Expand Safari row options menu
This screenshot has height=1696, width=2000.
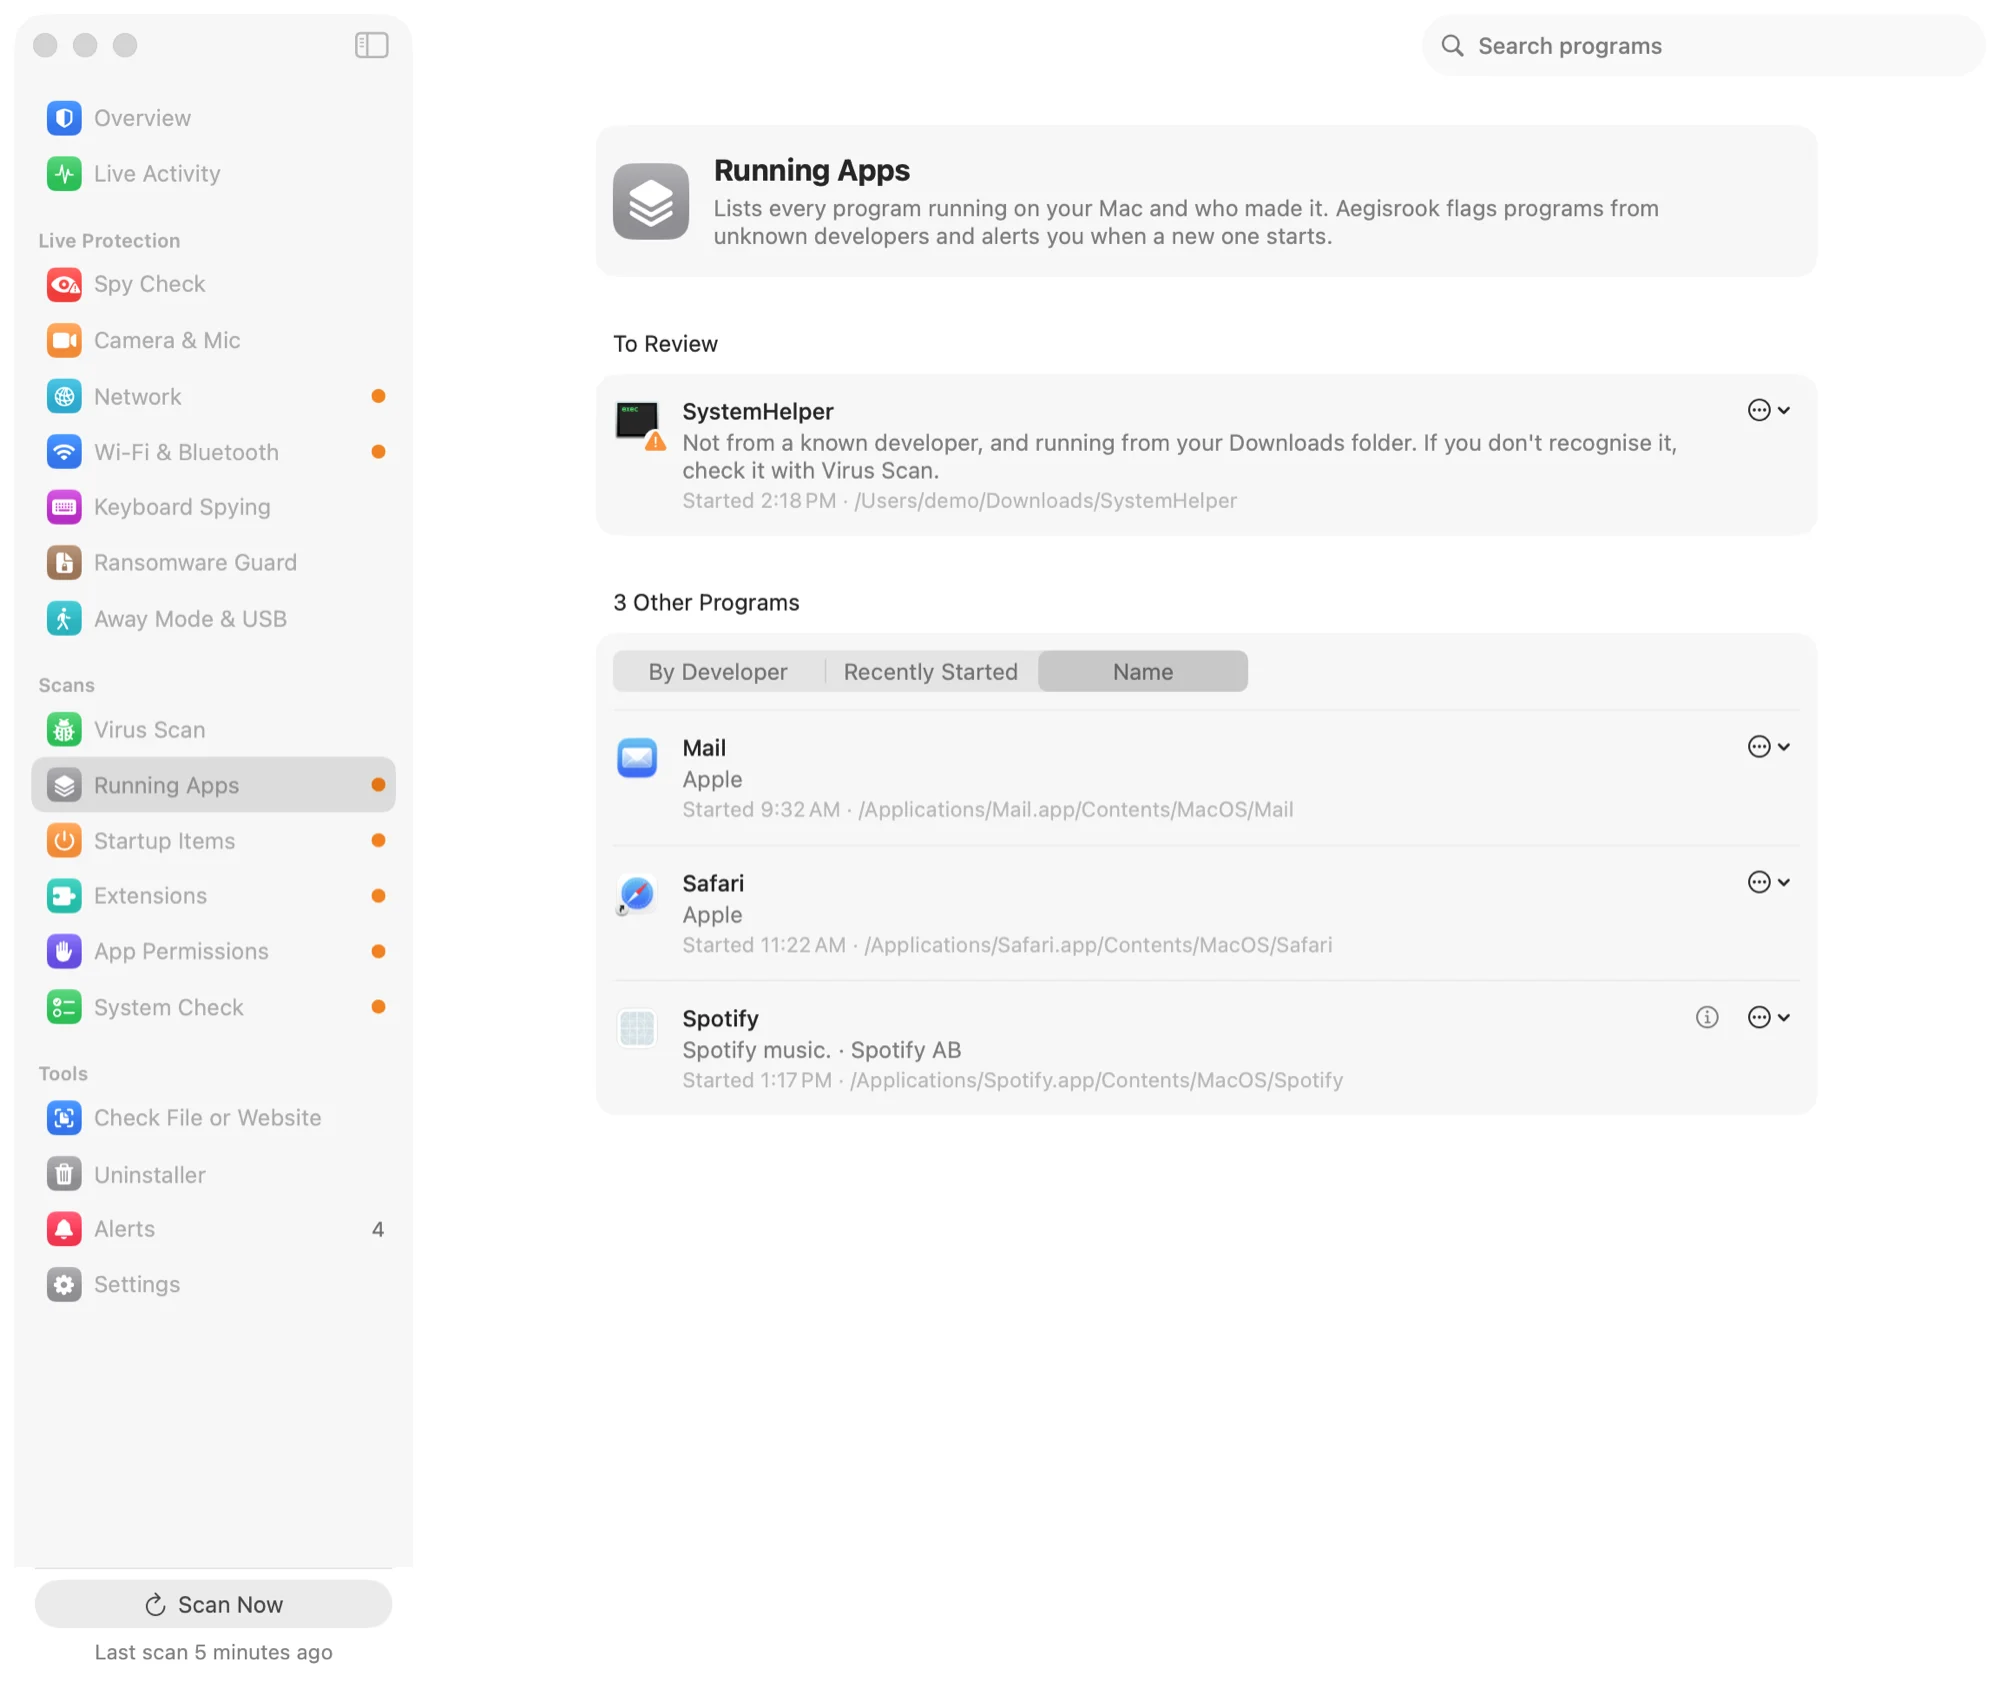[x=1768, y=882]
